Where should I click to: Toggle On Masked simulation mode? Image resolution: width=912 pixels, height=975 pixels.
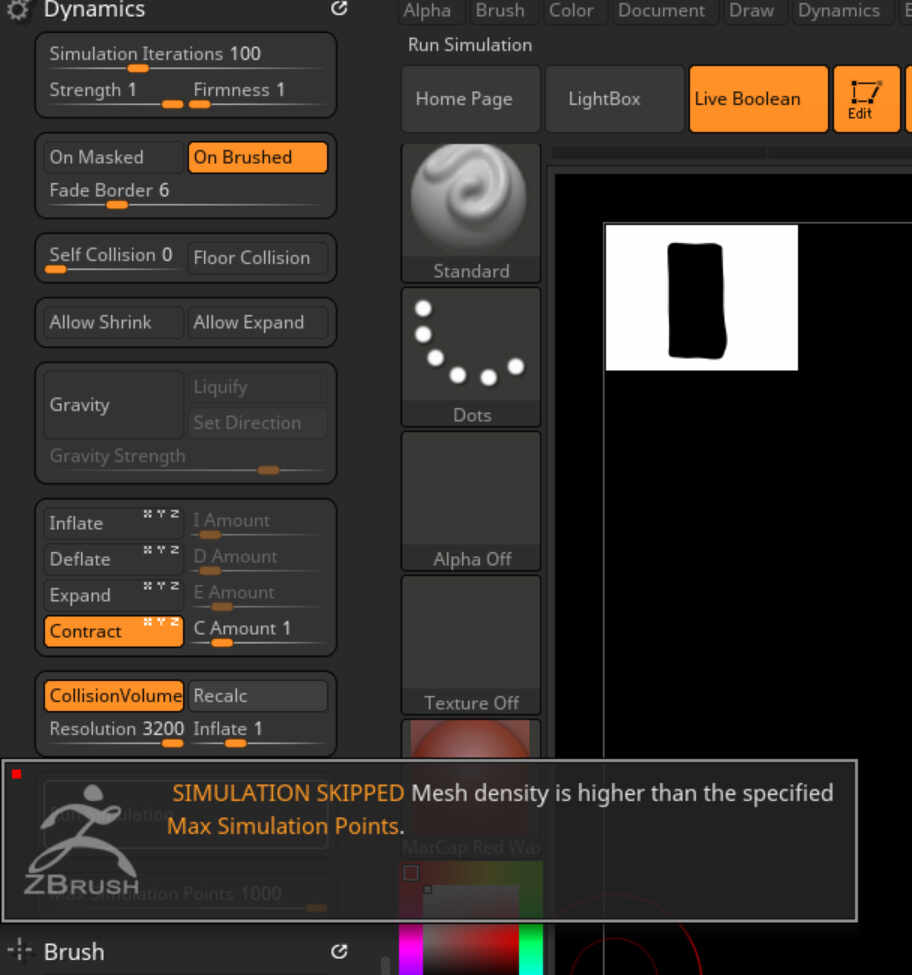click(x=114, y=157)
